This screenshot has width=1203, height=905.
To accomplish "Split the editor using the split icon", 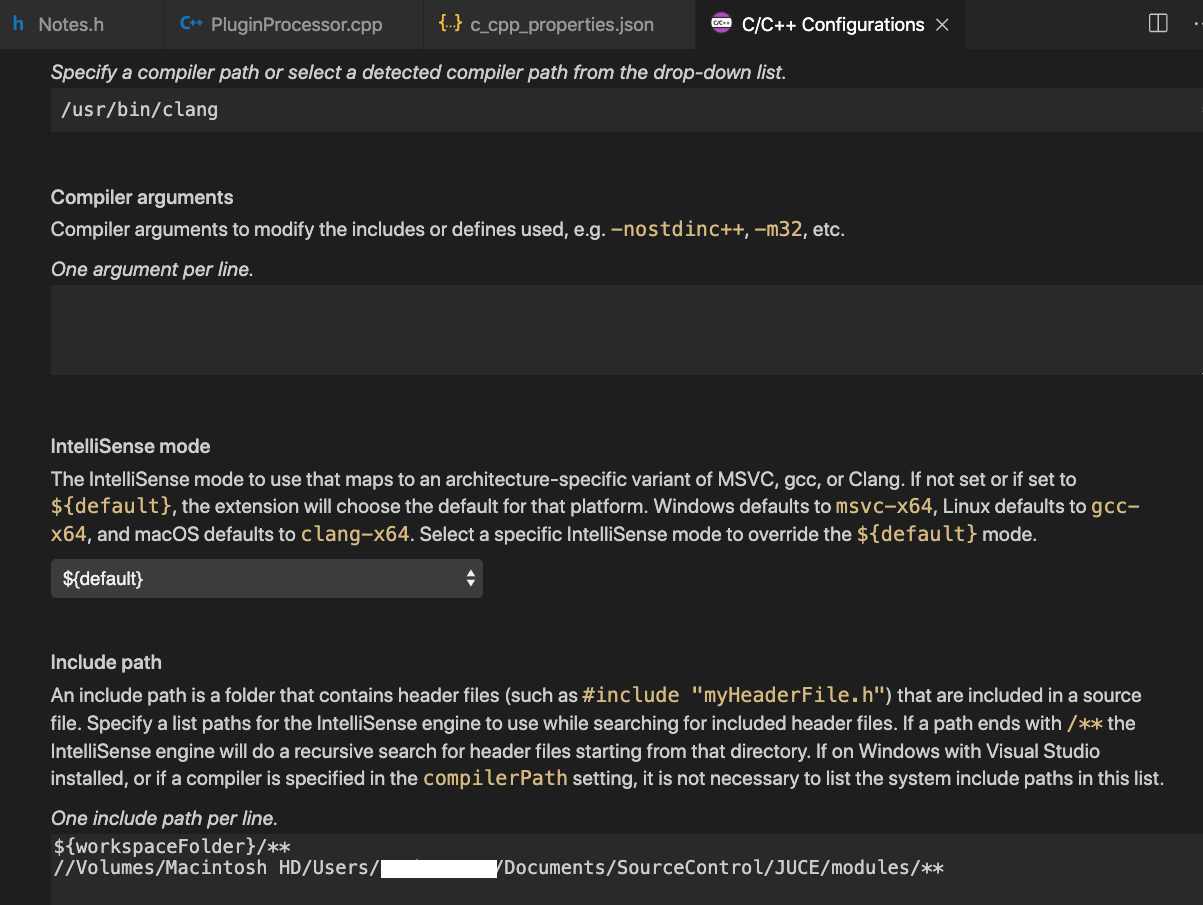I will 1158,24.
